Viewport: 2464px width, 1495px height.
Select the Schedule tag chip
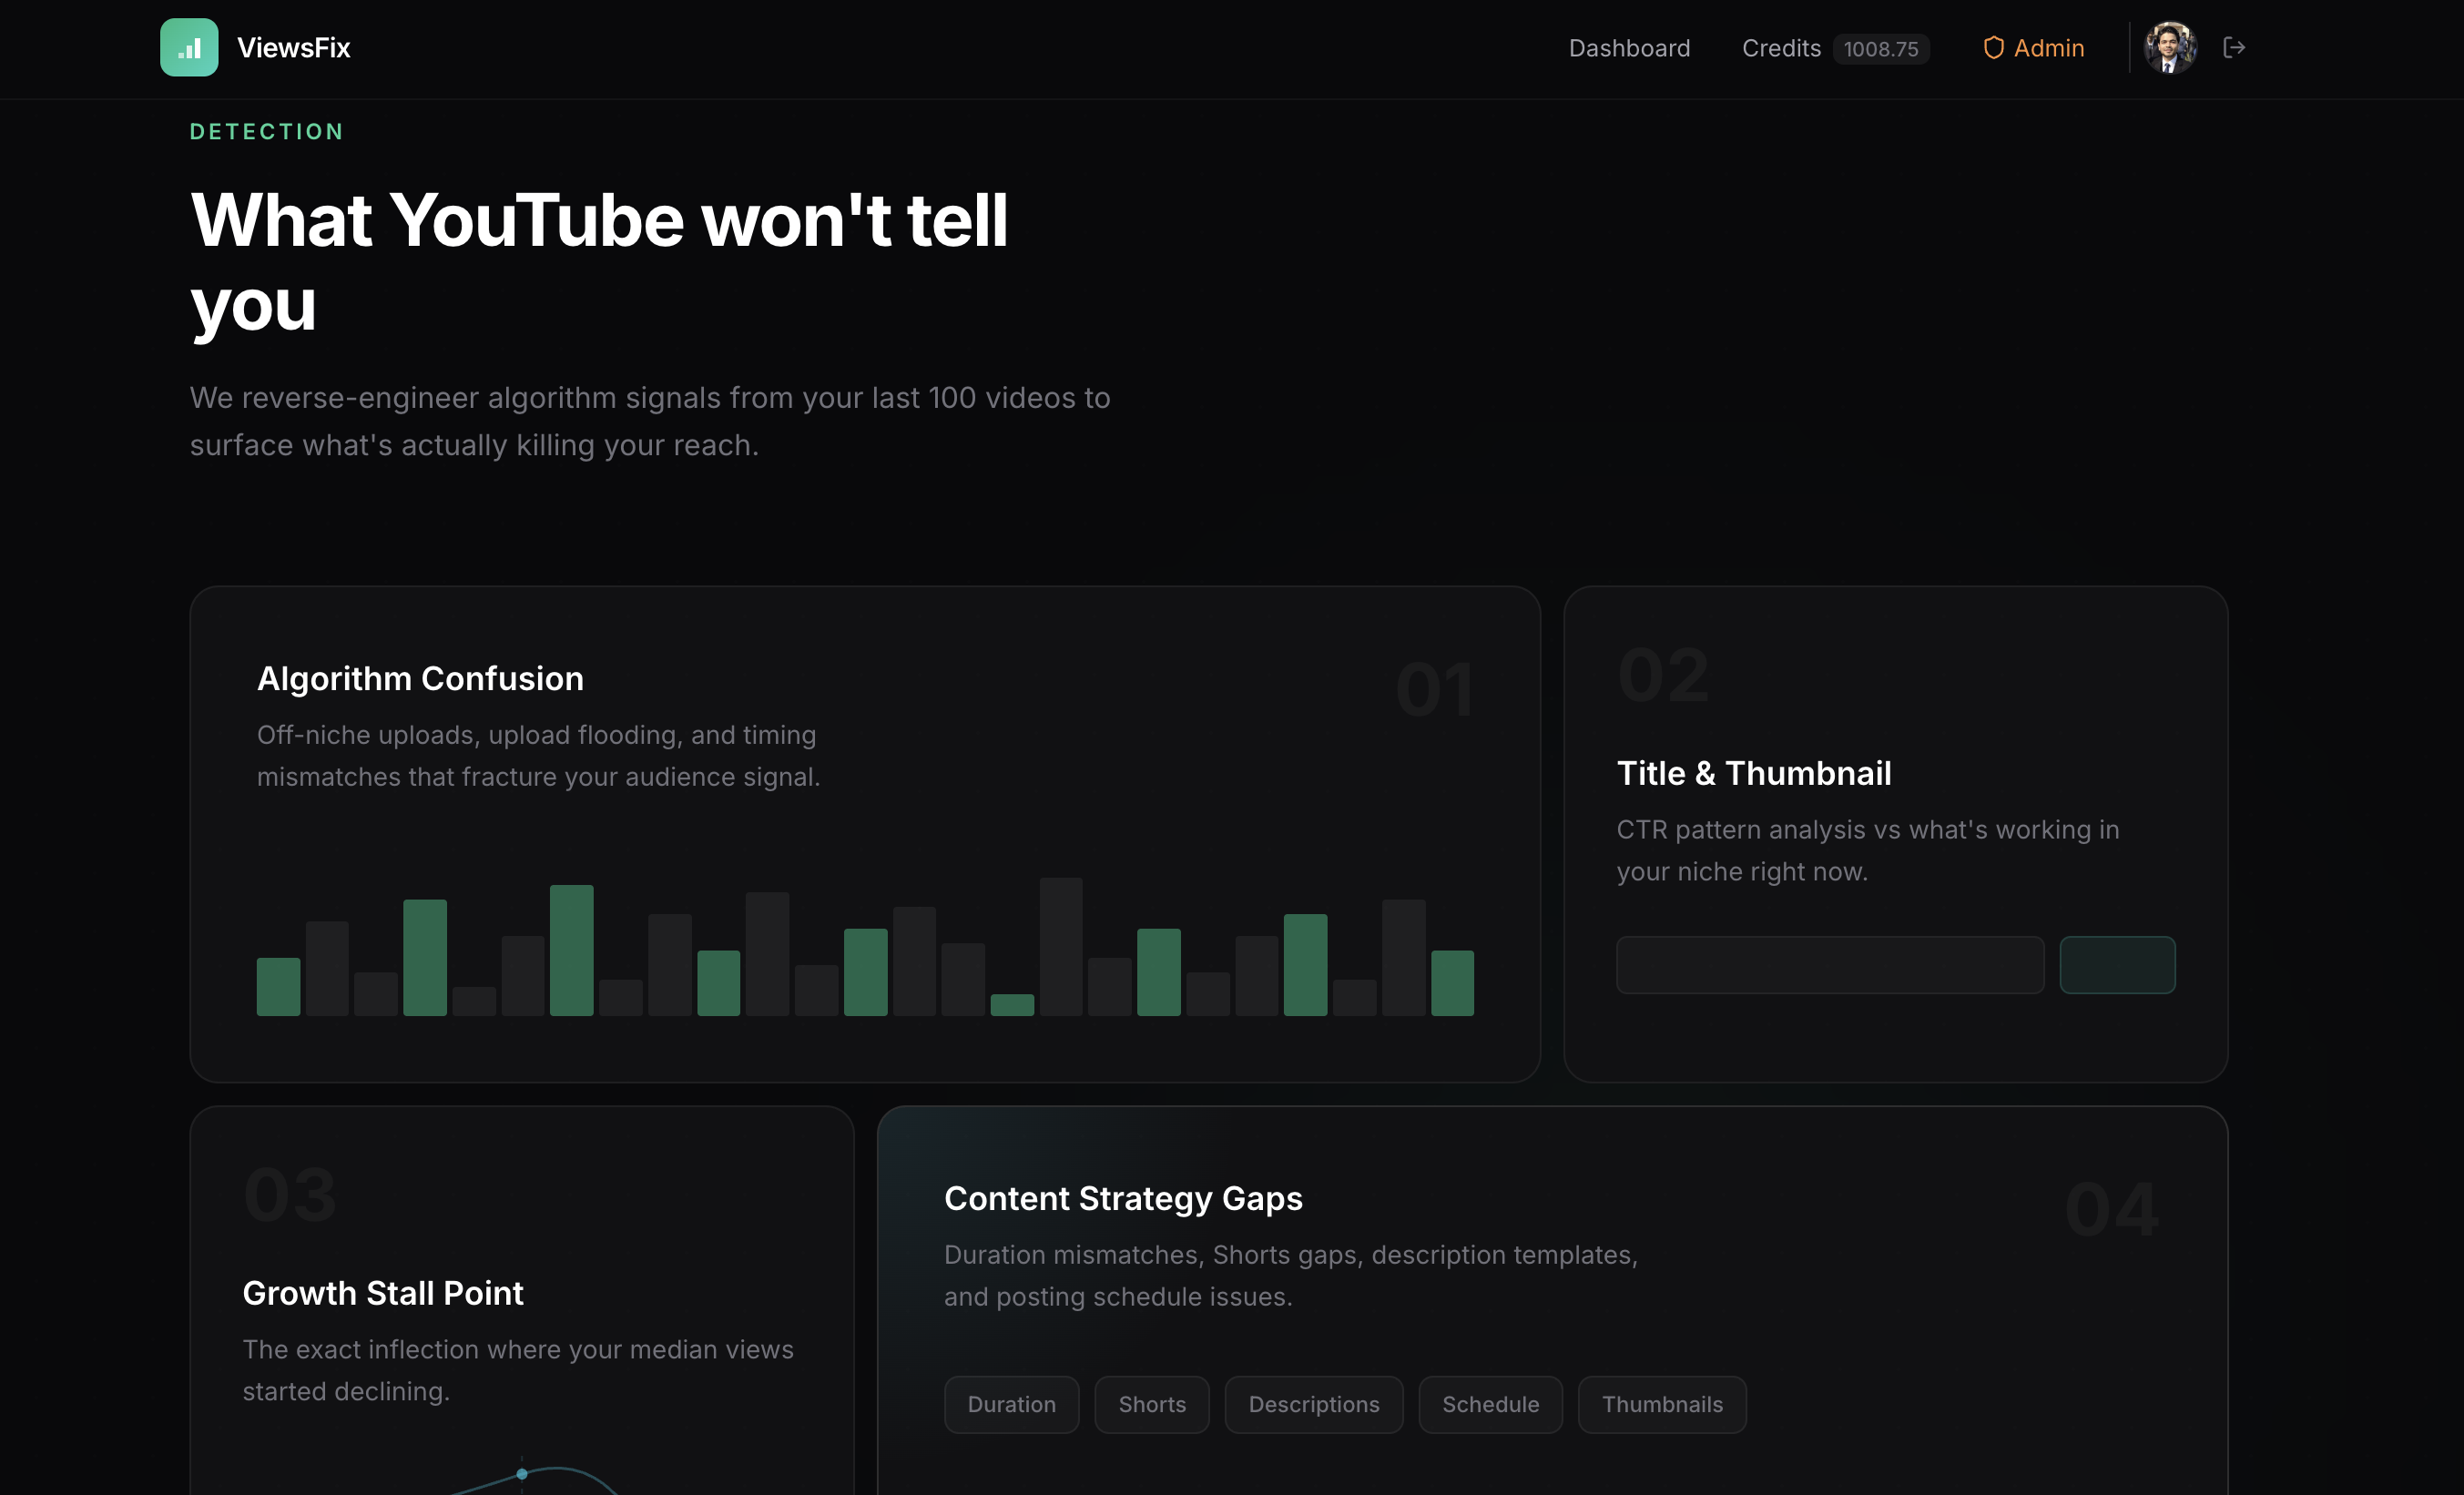1490,1405
